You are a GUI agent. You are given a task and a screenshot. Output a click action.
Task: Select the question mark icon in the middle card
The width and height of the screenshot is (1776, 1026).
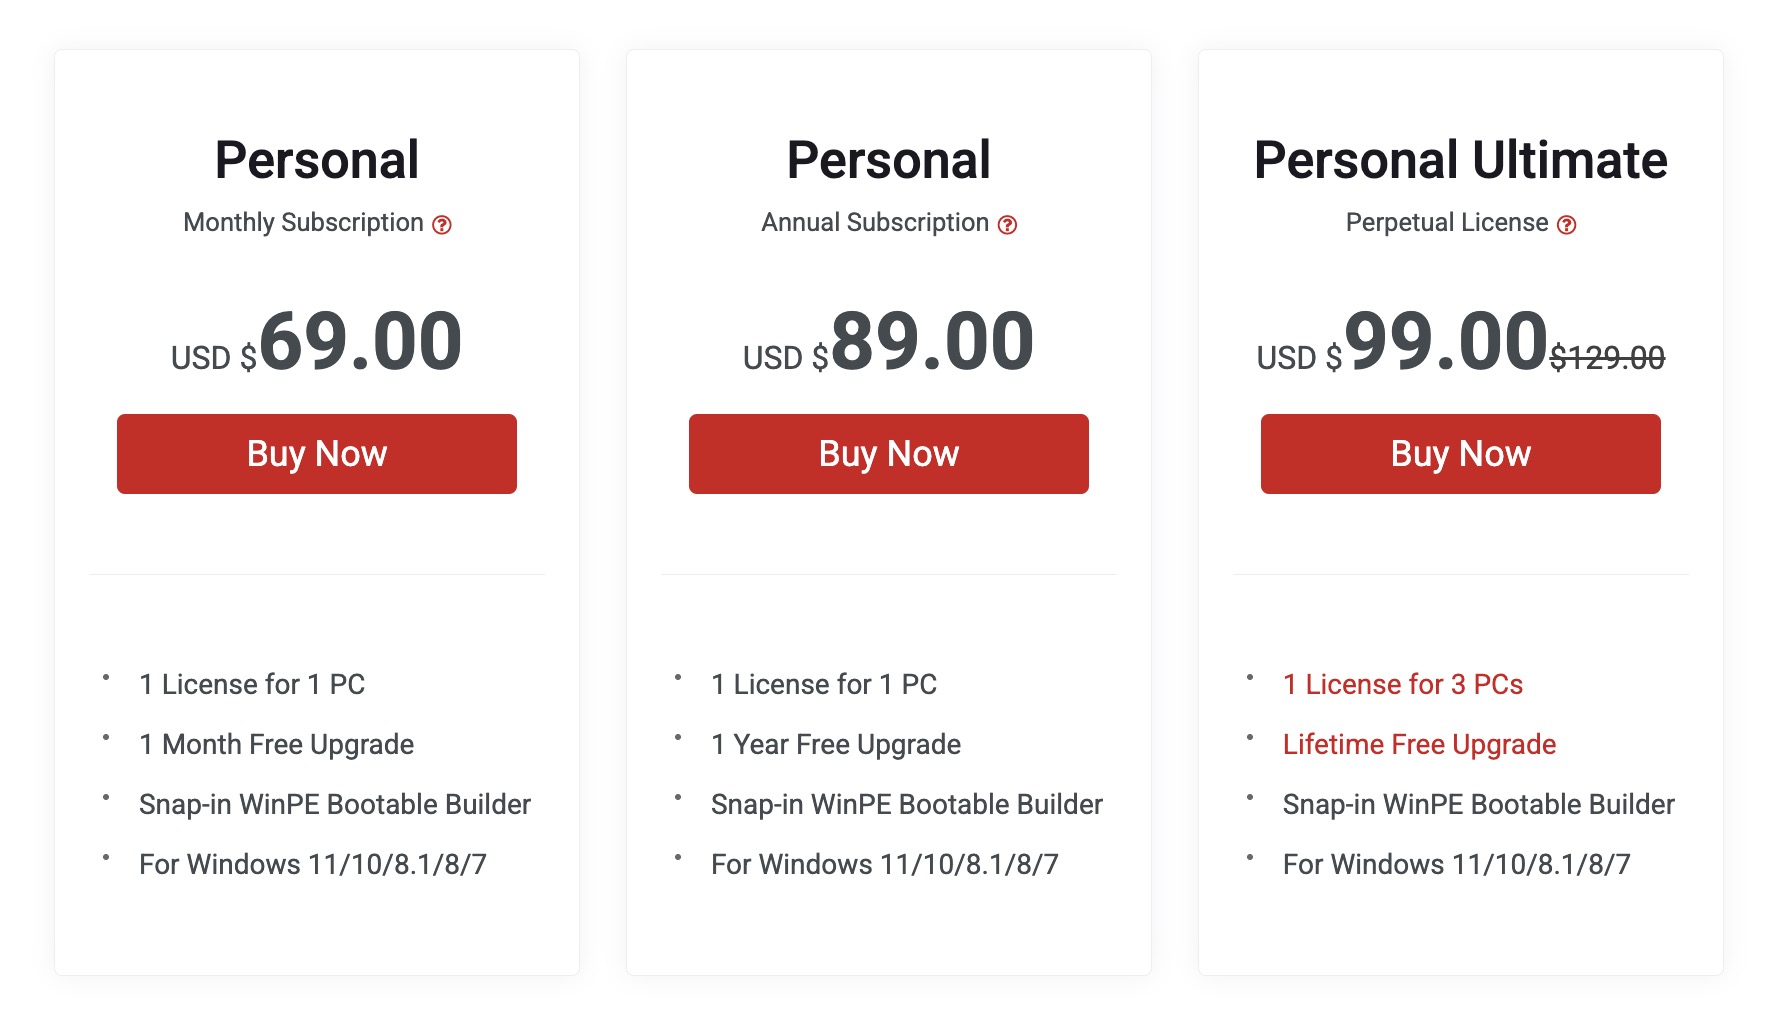[1008, 224]
